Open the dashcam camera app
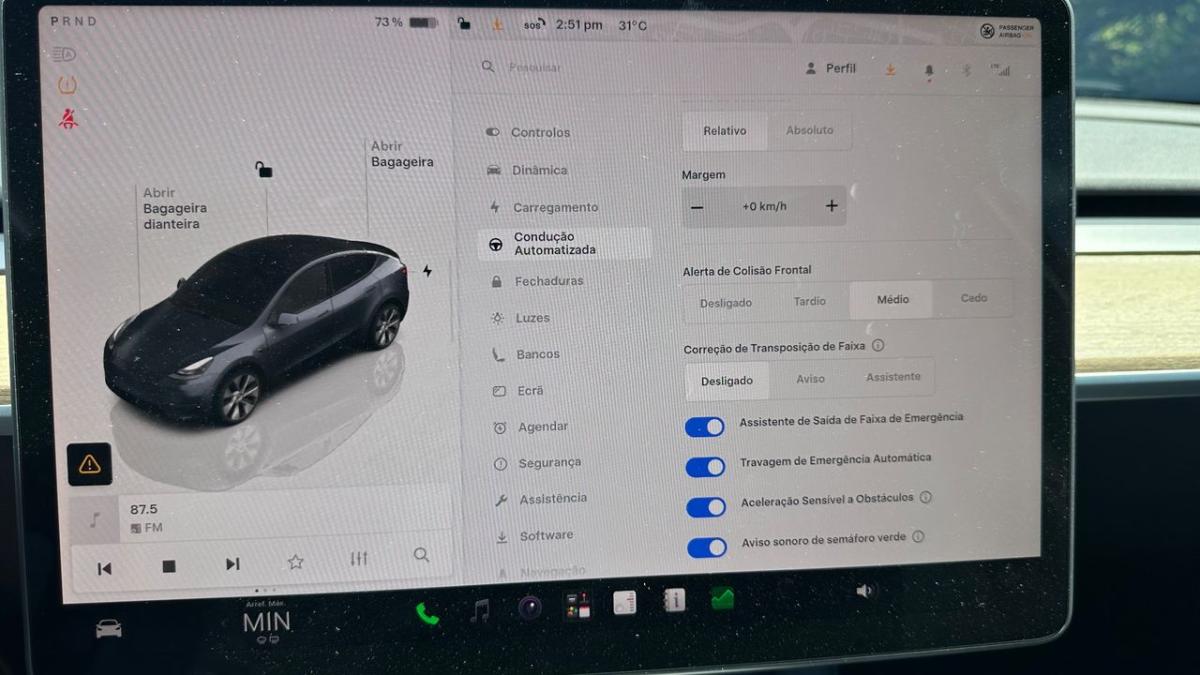1200x675 pixels. (x=530, y=607)
